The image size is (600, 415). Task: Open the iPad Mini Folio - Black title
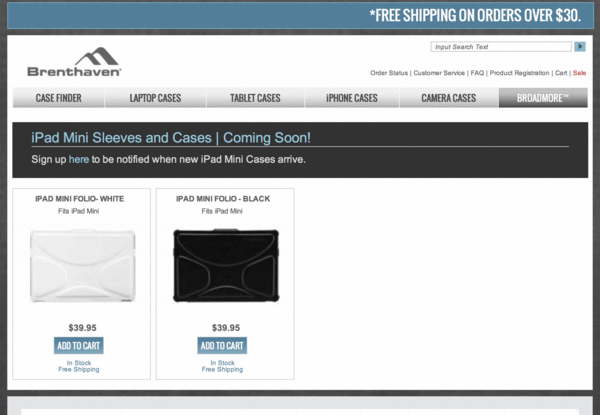[x=223, y=199]
